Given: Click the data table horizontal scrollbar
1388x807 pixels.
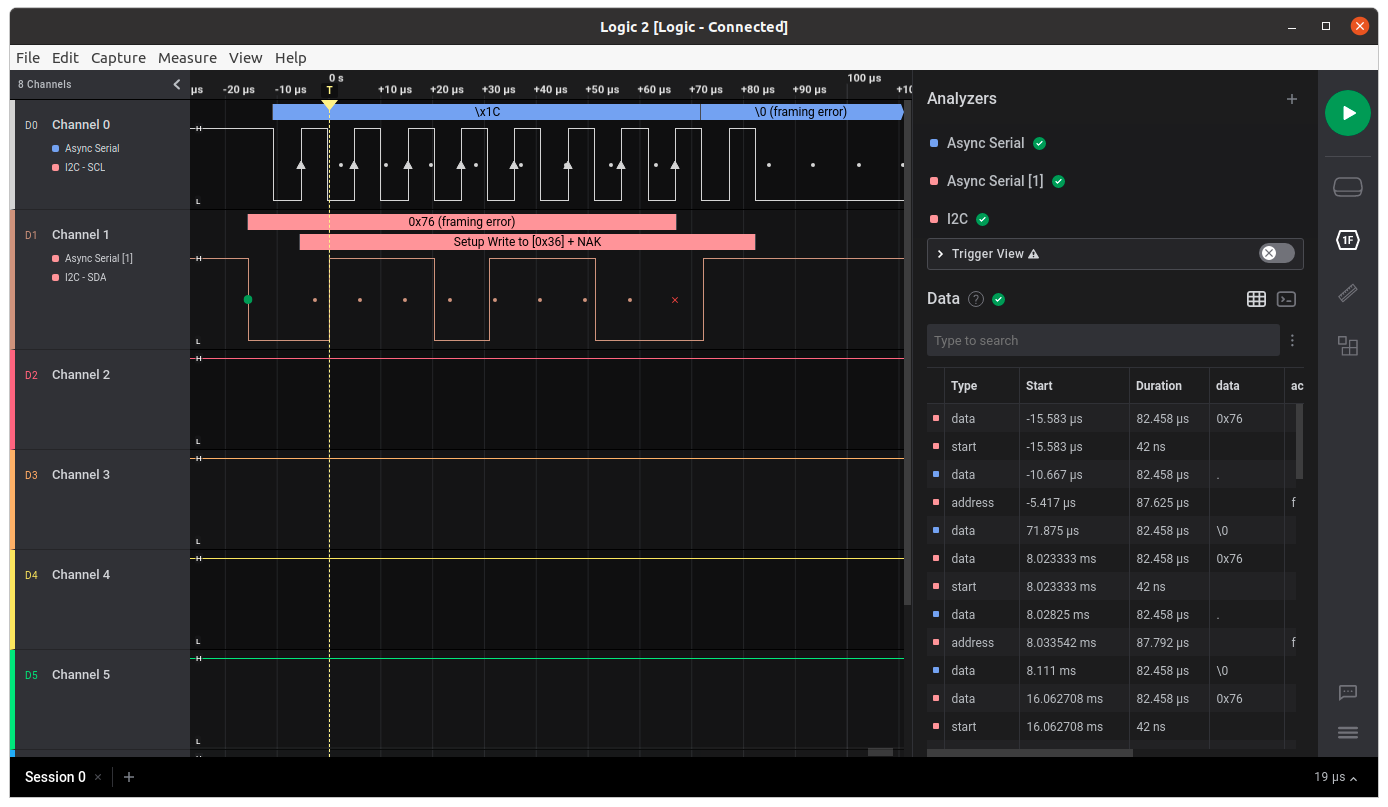Looking at the screenshot, I should click(x=1030, y=753).
